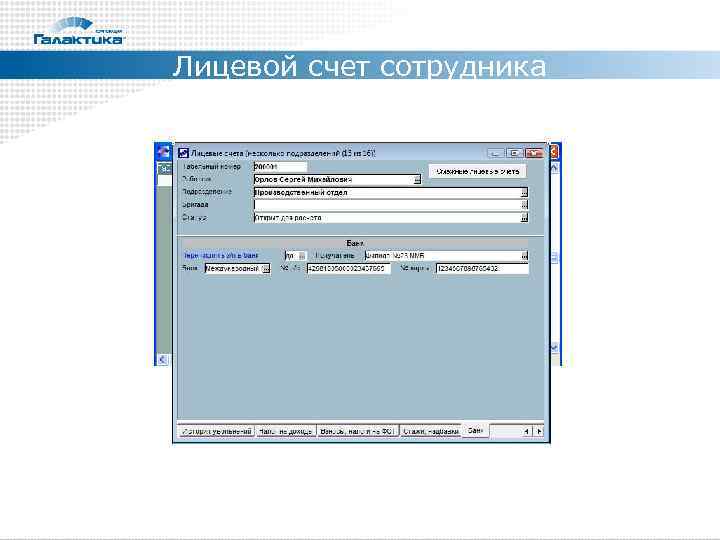
Task: Maximize the Лицевые счета window
Action: (515, 152)
